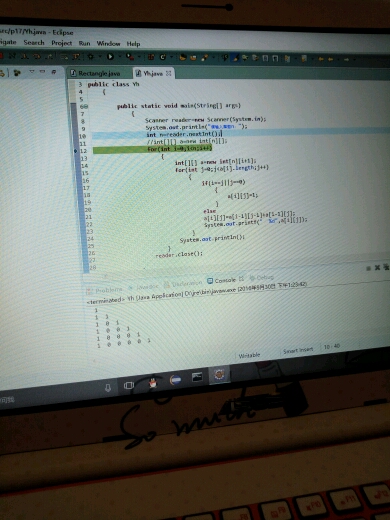Open the Problems view tab
This screenshot has width=390, height=520.
(105, 290)
